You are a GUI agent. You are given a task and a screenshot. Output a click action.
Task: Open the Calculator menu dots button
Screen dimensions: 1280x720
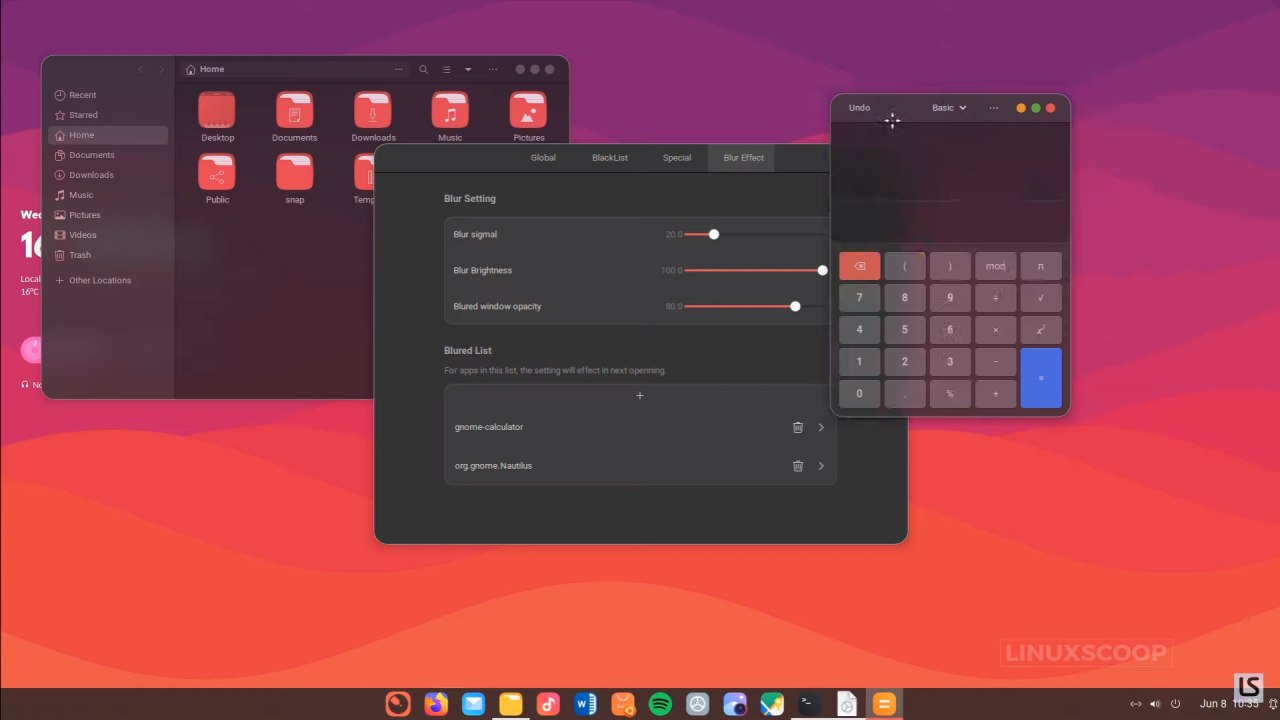point(993,108)
